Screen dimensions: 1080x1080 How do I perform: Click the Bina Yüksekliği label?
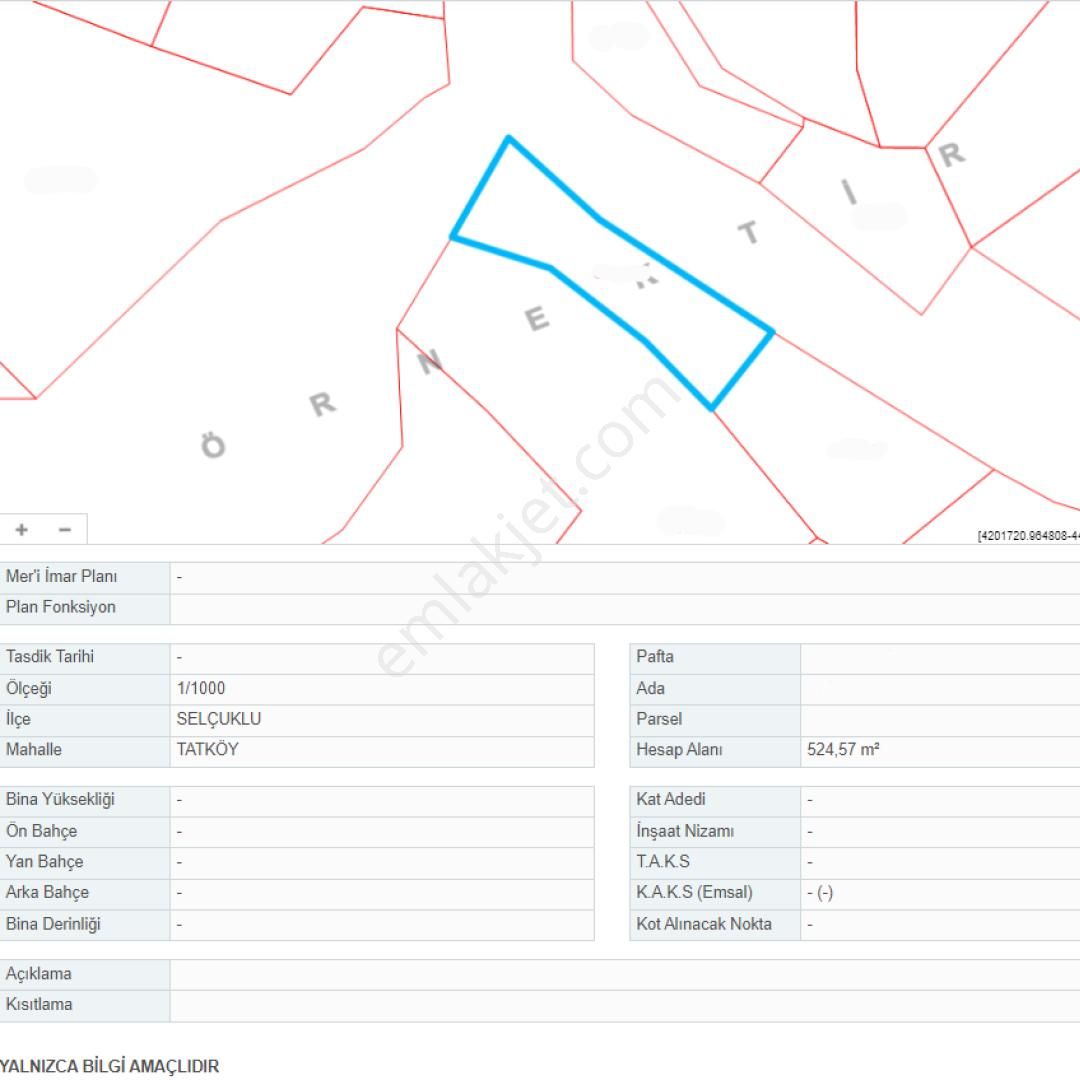point(60,800)
